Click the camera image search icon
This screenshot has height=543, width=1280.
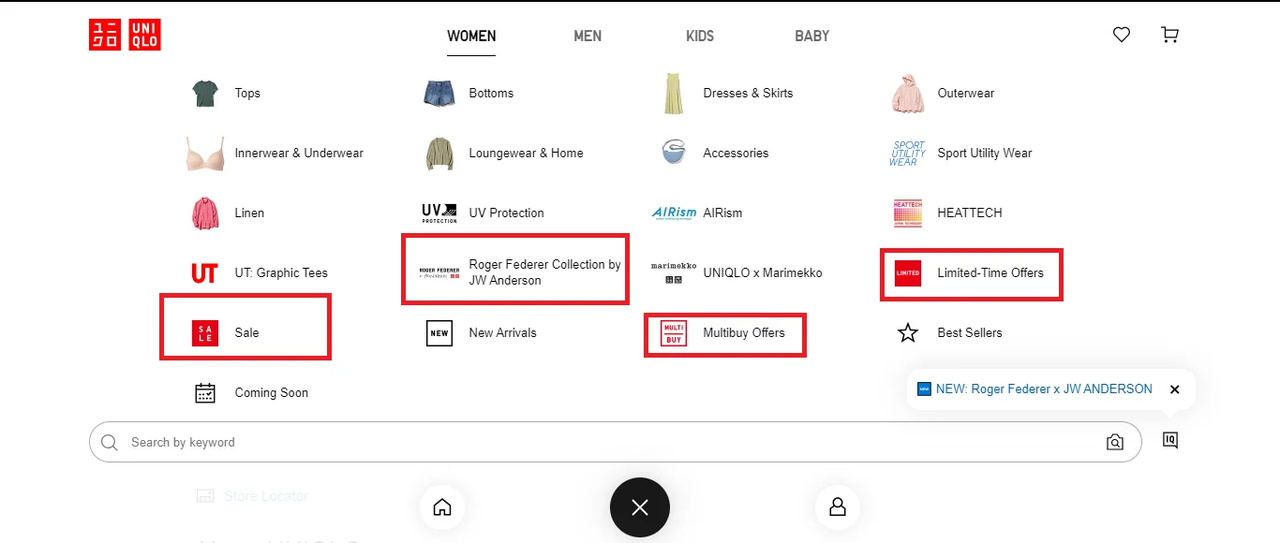[1115, 442]
